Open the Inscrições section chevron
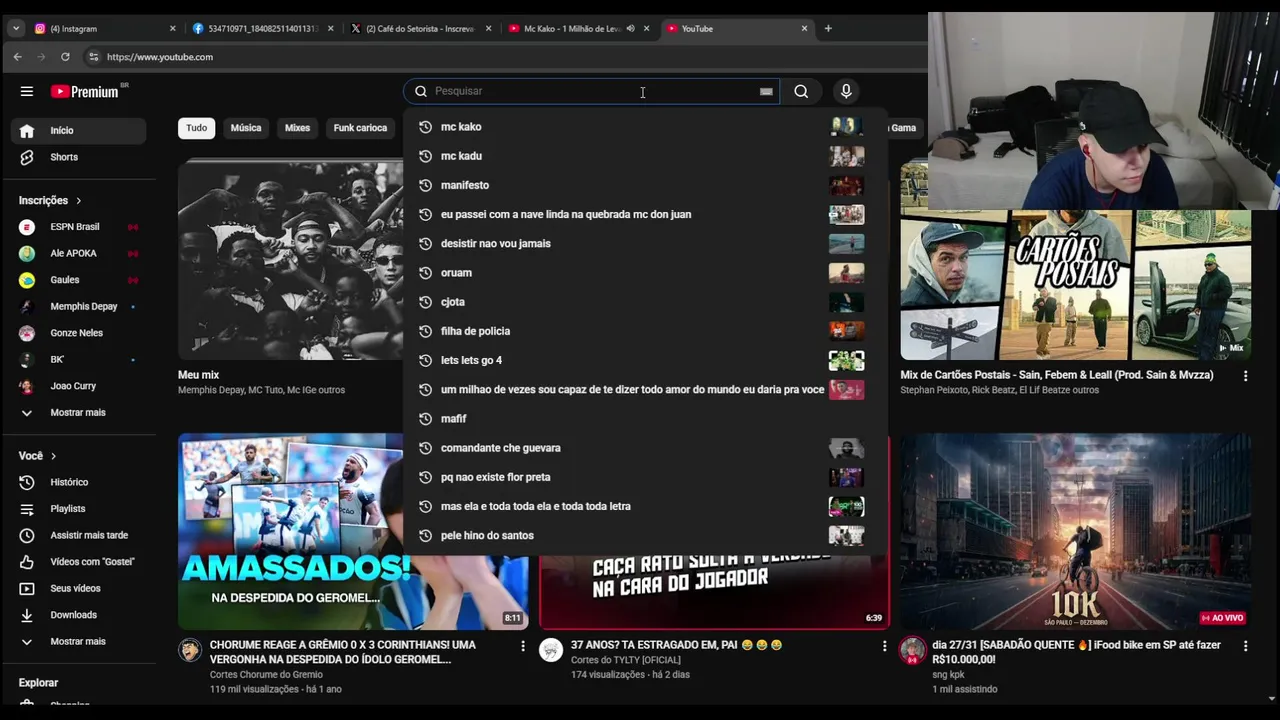 click(78, 201)
